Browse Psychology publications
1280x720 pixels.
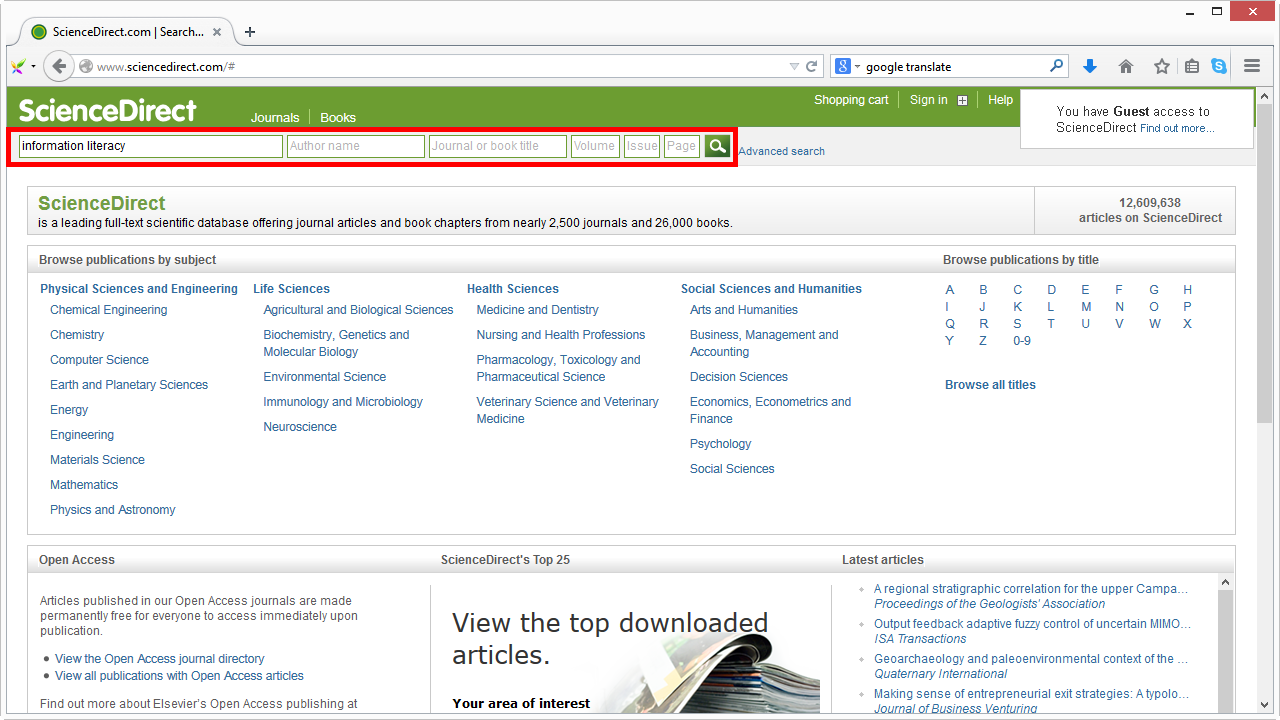tap(720, 444)
